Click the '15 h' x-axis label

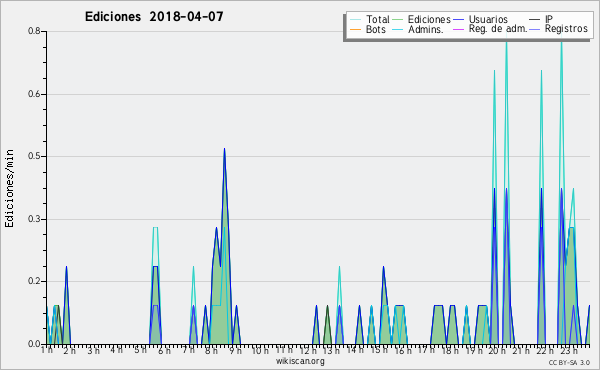(379, 350)
